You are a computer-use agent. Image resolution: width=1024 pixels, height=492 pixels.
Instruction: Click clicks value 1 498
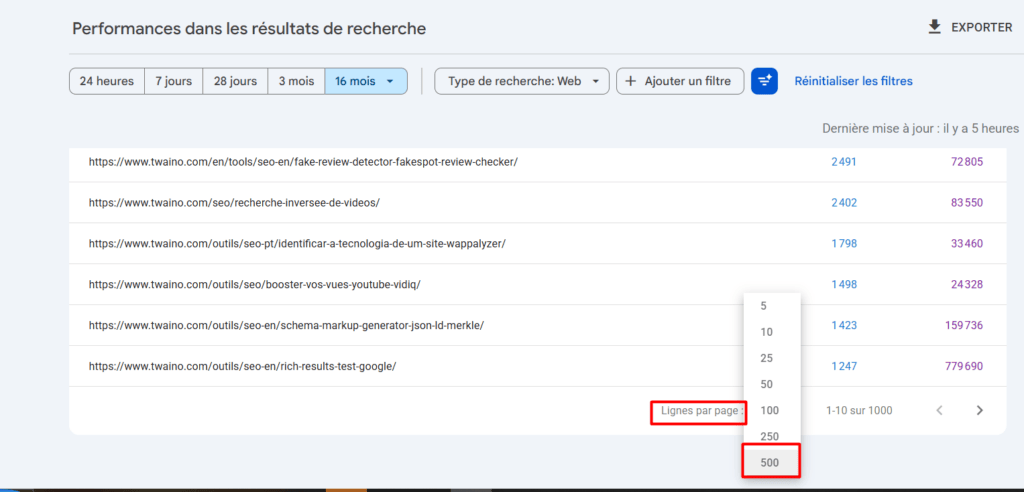844,284
